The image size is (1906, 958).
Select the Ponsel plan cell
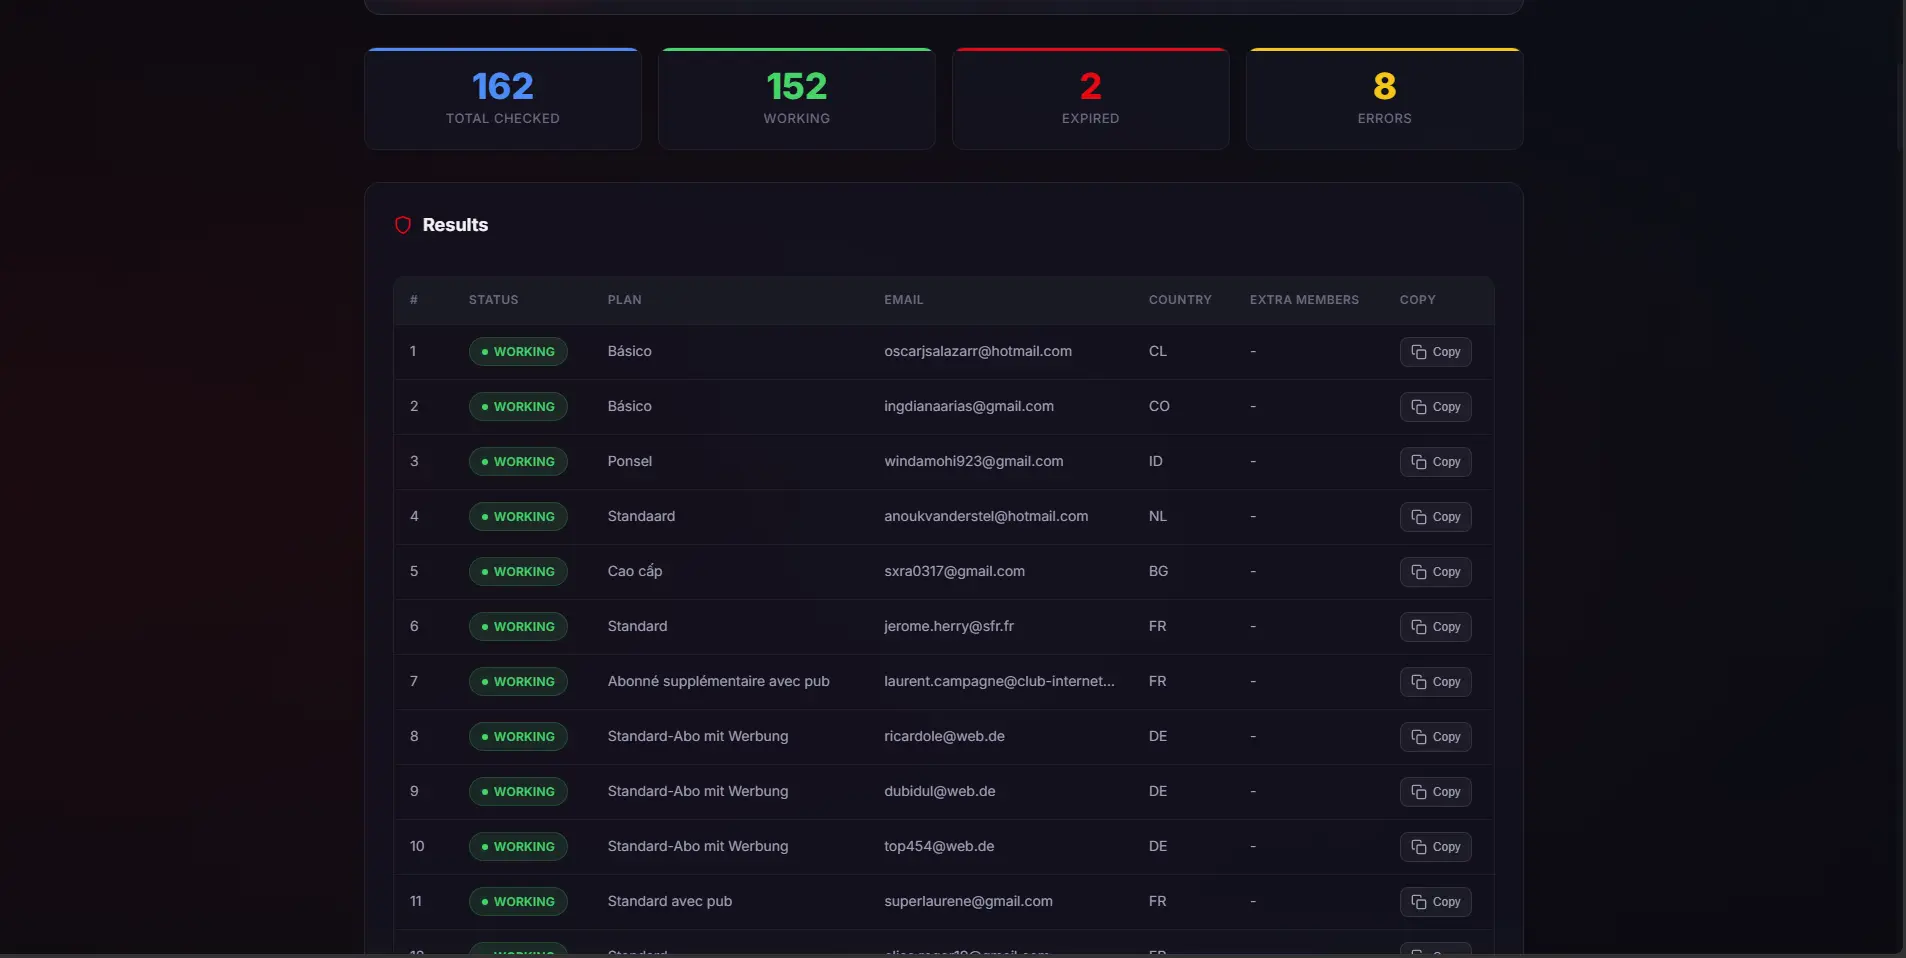point(630,461)
